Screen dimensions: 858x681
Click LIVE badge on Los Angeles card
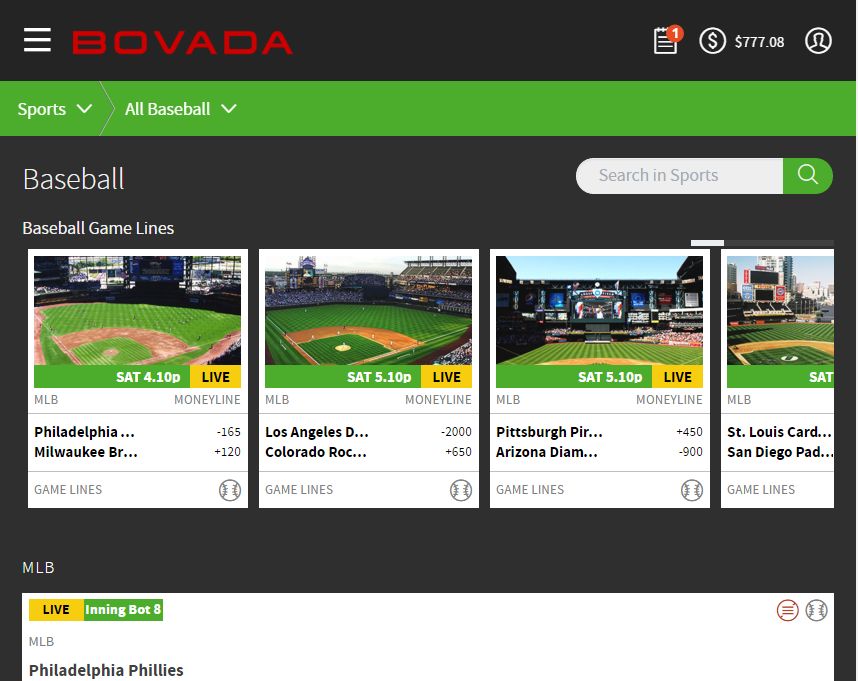[x=447, y=377]
